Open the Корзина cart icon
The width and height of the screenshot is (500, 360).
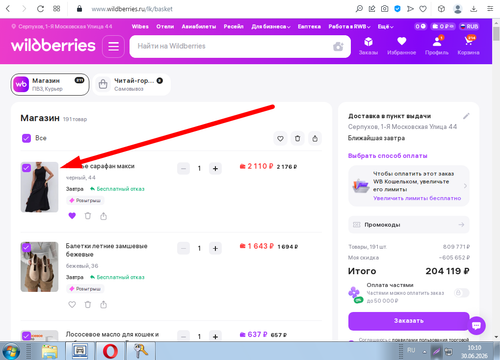[468, 46]
